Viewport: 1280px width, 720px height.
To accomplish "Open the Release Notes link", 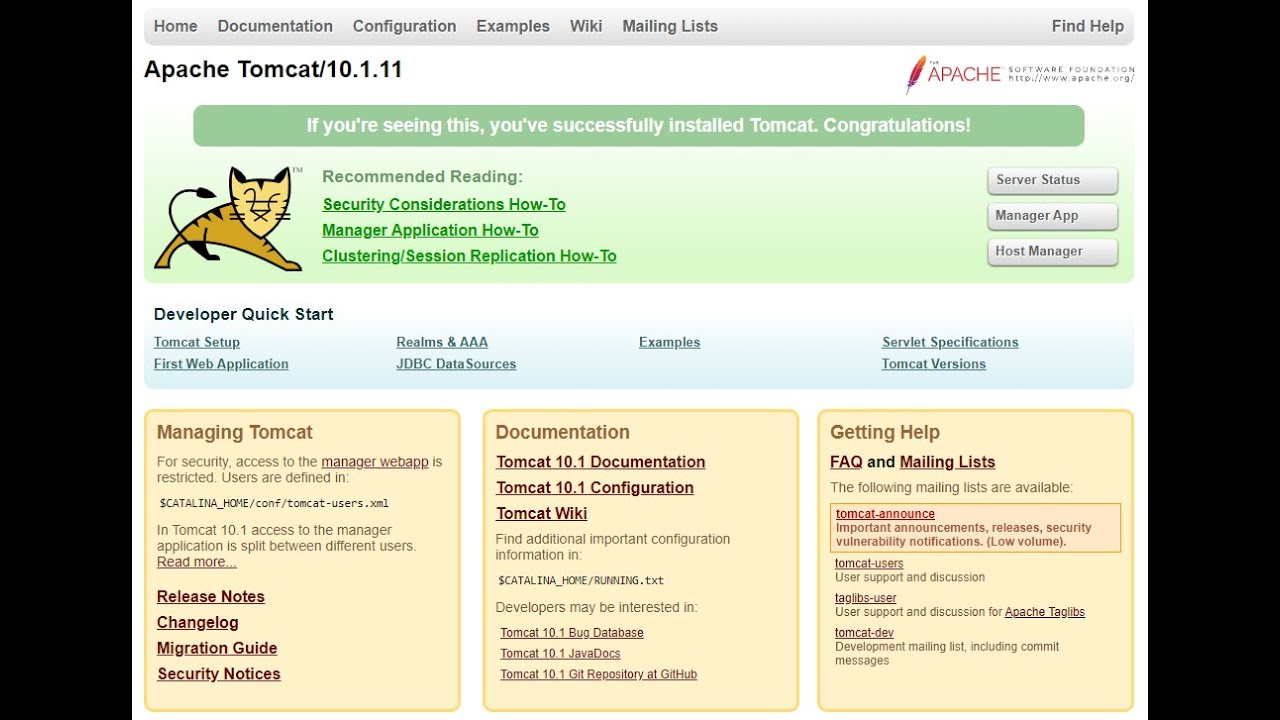I will 211,597.
